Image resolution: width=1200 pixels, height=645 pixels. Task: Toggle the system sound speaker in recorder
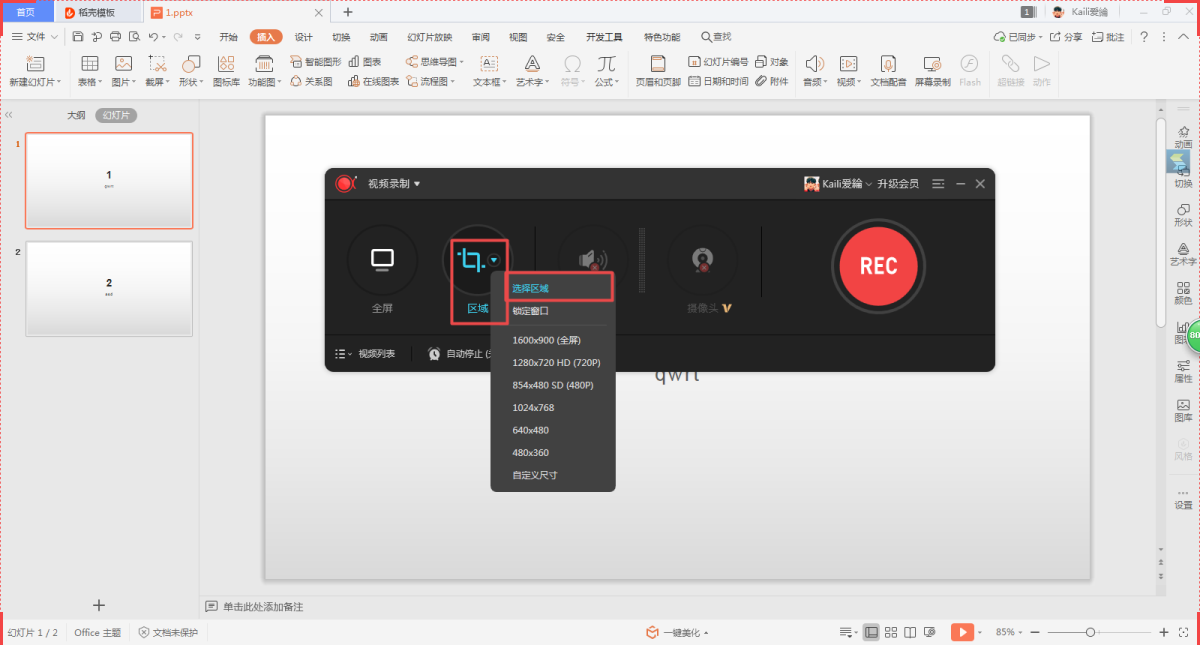tap(592, 260)
